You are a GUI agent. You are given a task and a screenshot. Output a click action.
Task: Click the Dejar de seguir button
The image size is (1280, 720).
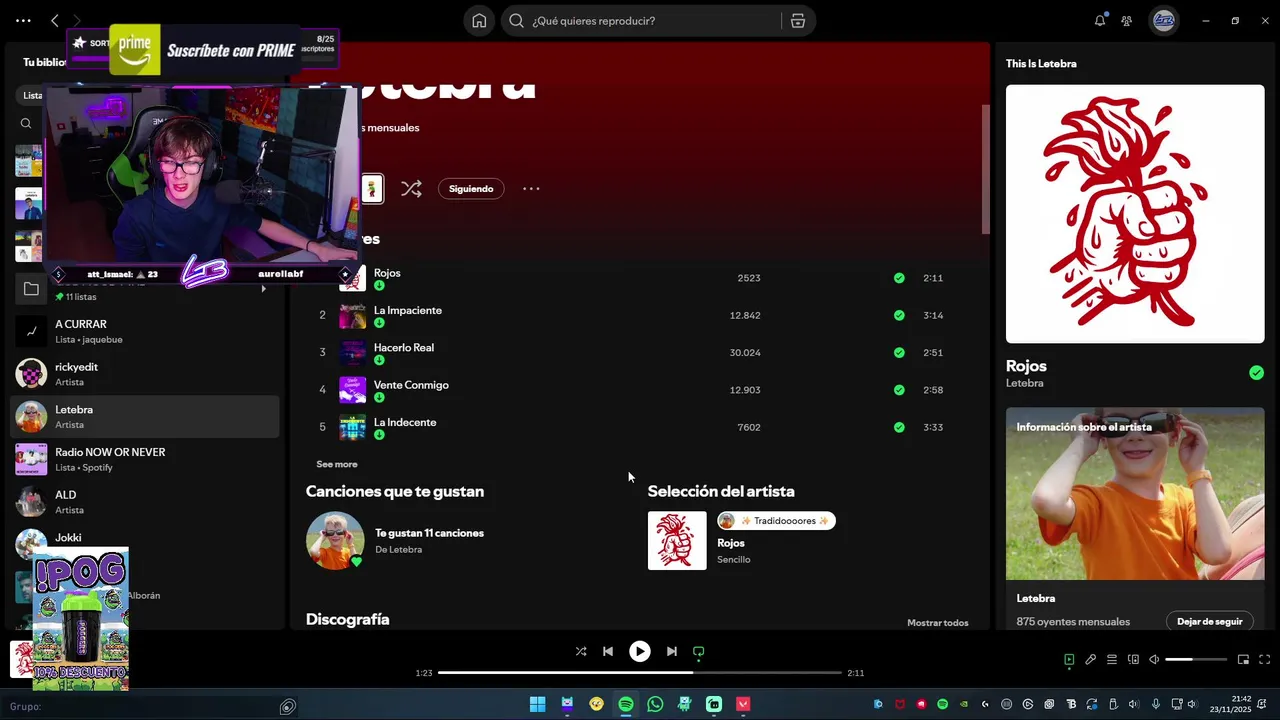pyautogui.click(x=1210, y=621)
